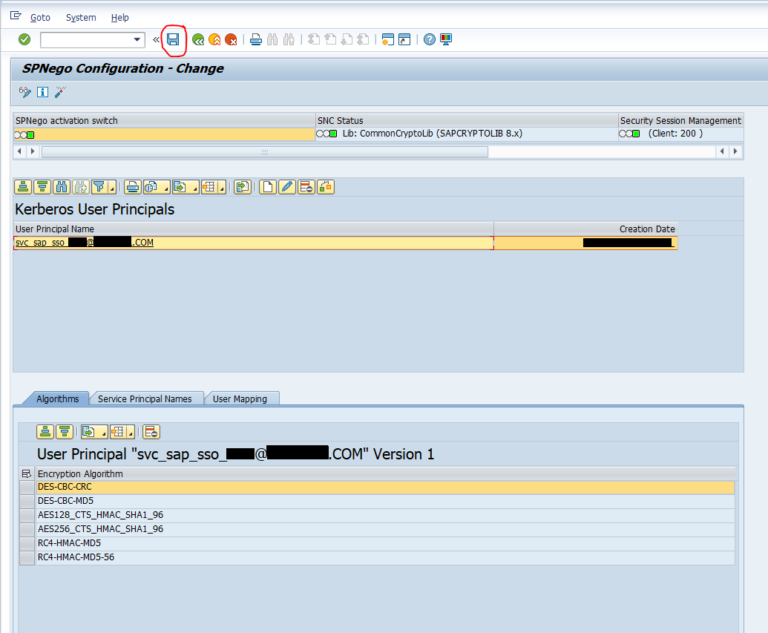
Task: Click the Find binoculars in principals toolbar
Action: [61, 187]
